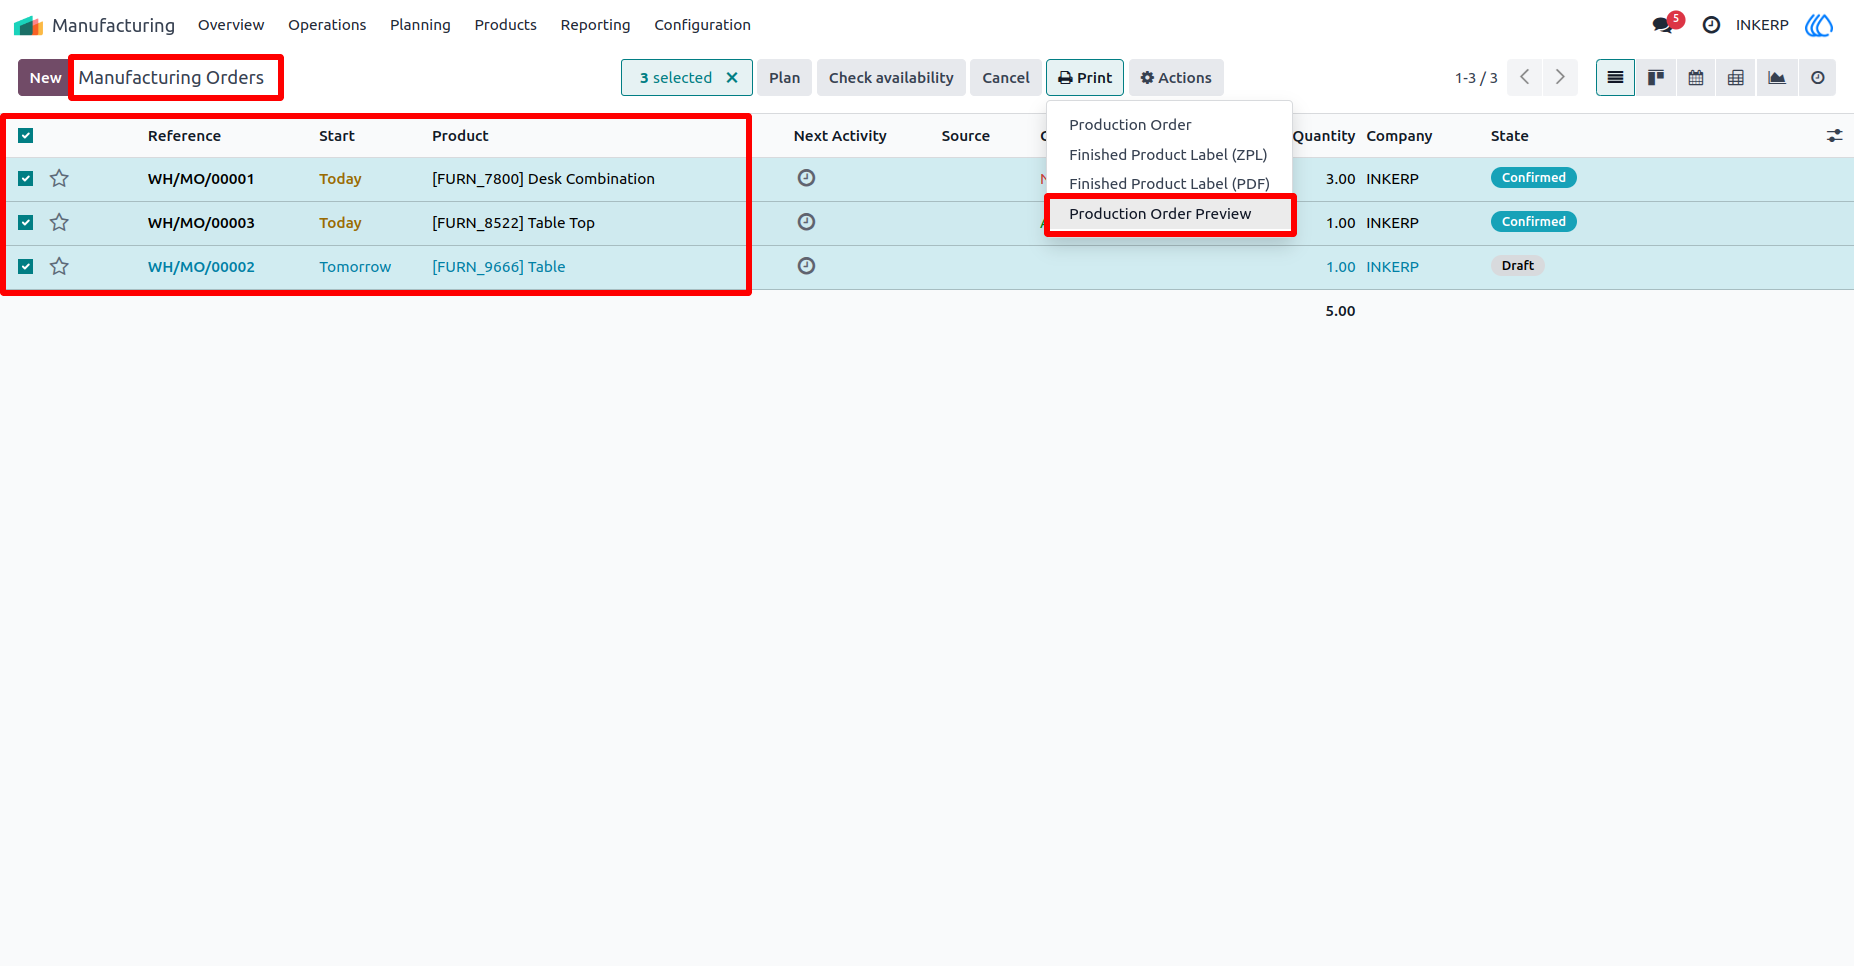The image size is (1854, 966).
Task: Open the Configuration menu
Action: tap(702, 25)
